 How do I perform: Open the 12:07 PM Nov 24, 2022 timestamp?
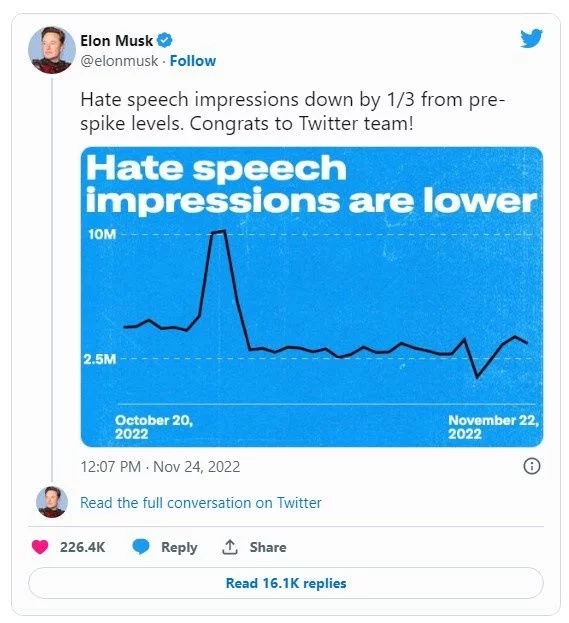[160, 466]
